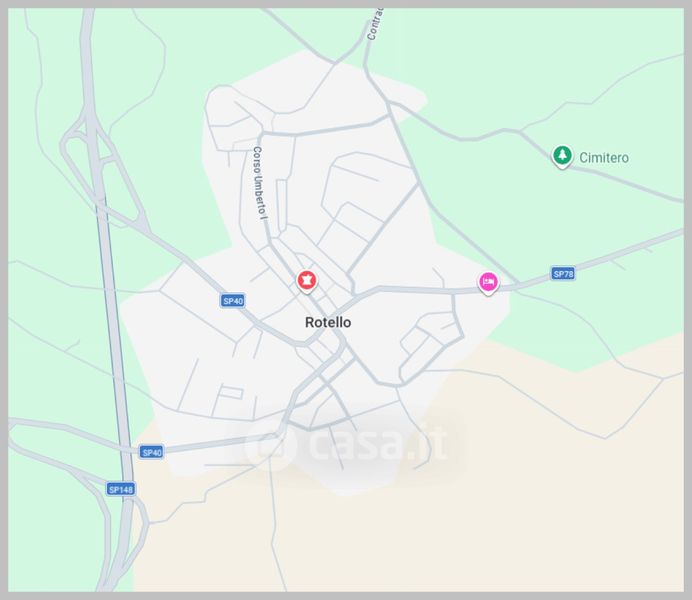Click the road between hotel marker and SP78
Viewport: 692px width, 600px height.
[x=525, y=283]
